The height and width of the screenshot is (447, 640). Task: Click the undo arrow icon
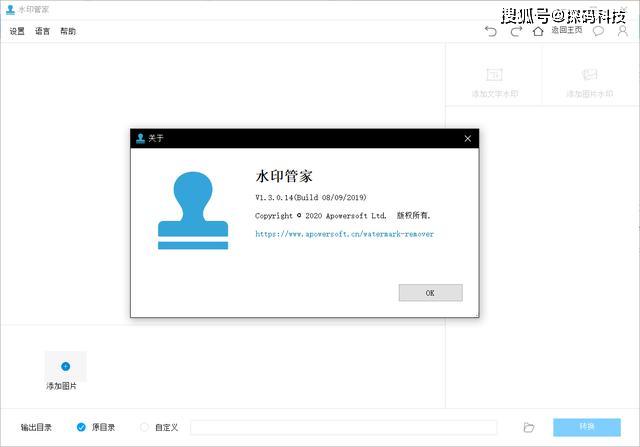pos(491,31)
